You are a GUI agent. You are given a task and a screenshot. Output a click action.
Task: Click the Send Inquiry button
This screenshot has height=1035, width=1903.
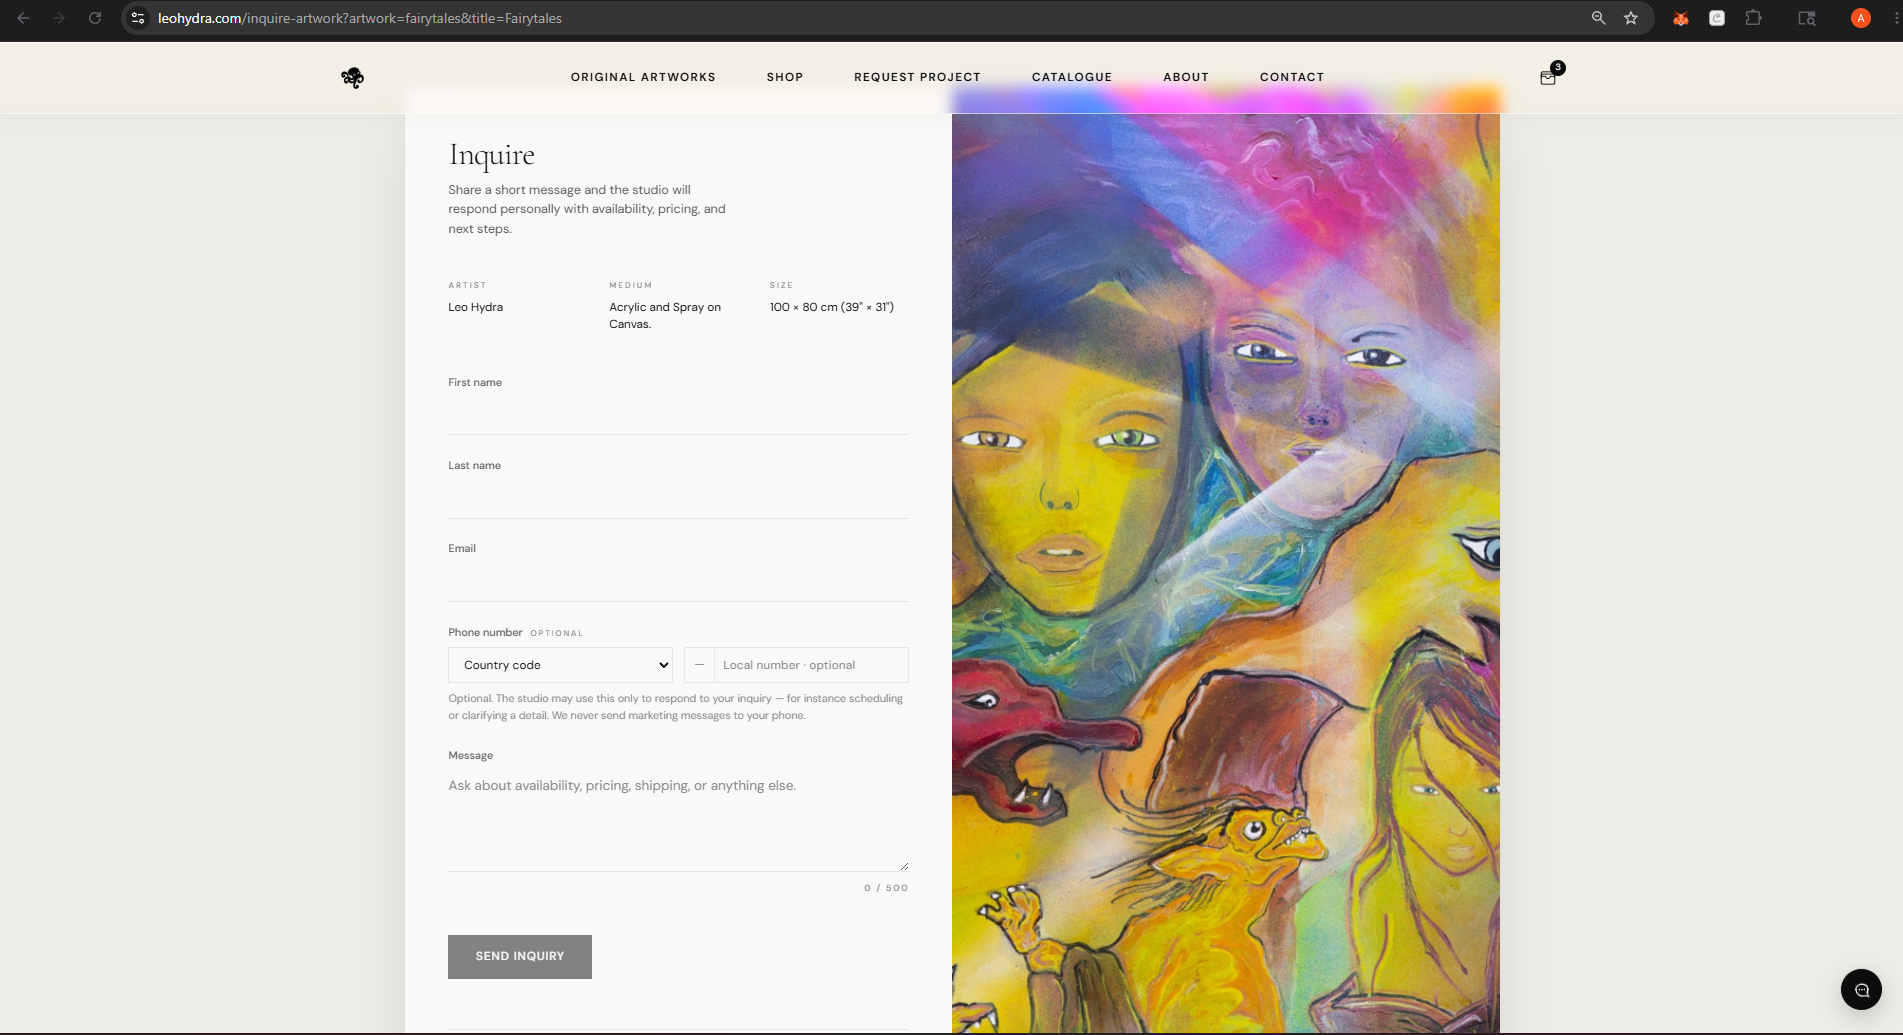tap(520, 957)
